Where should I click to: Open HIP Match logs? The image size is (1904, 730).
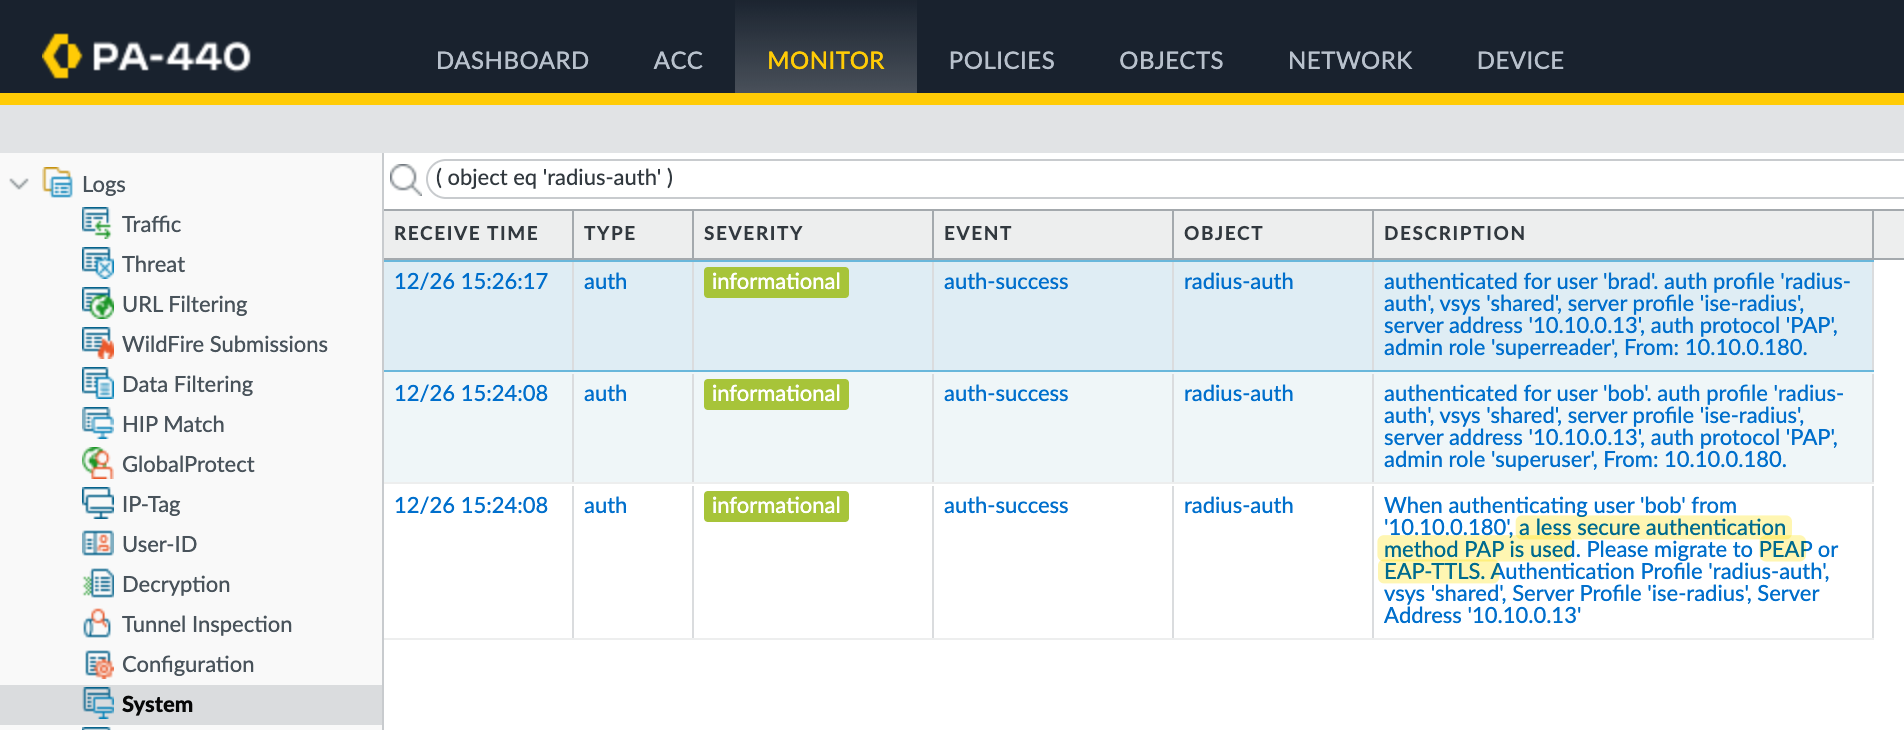pyautogui.click(x=172, y=424)
